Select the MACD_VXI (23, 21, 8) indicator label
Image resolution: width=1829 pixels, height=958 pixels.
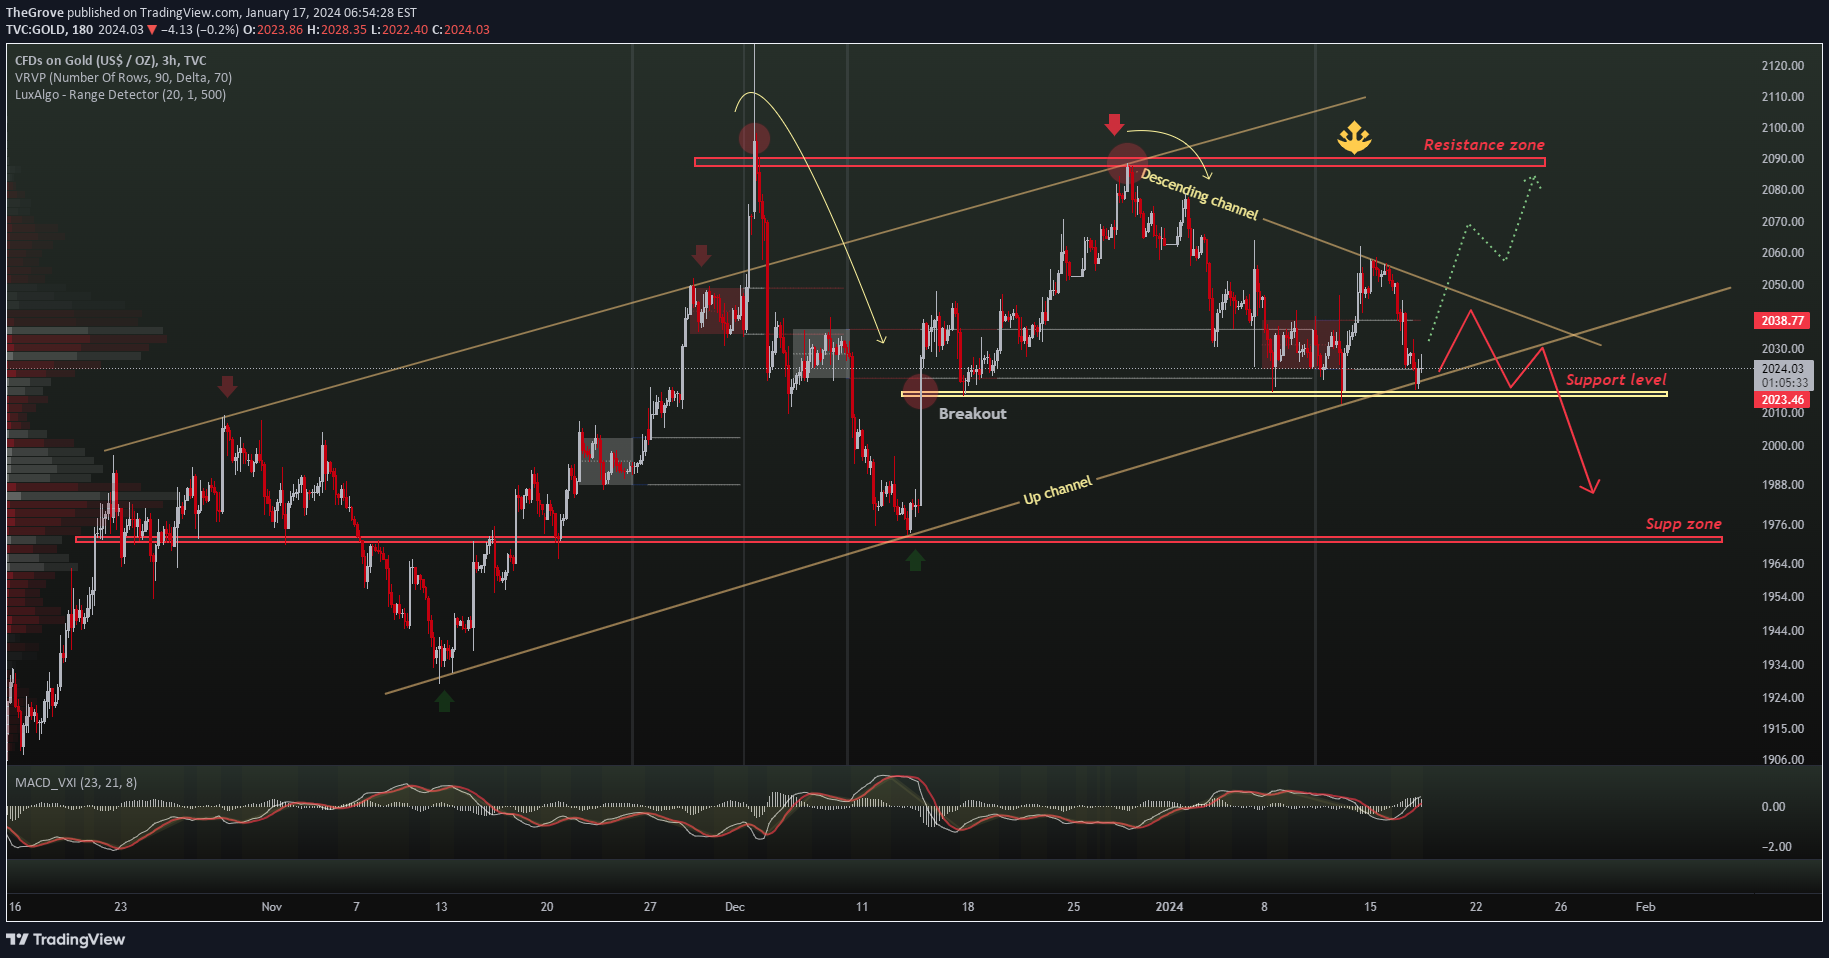click(x=76, y=783)
